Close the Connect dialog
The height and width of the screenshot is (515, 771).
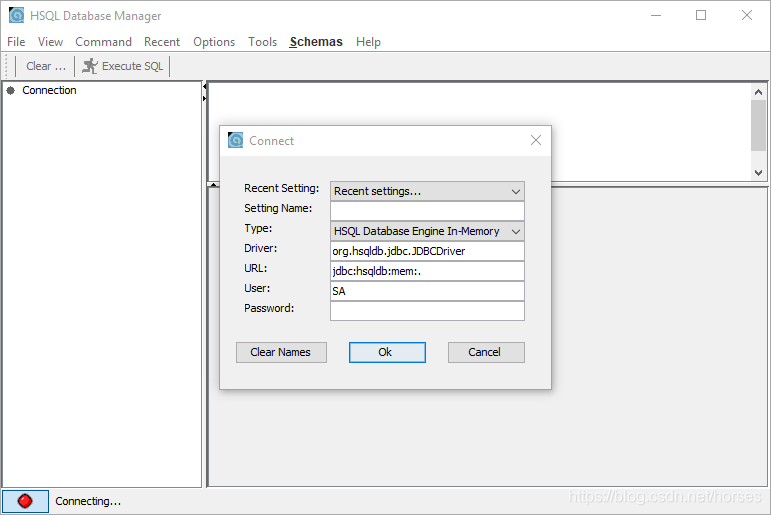pos(536,141)
